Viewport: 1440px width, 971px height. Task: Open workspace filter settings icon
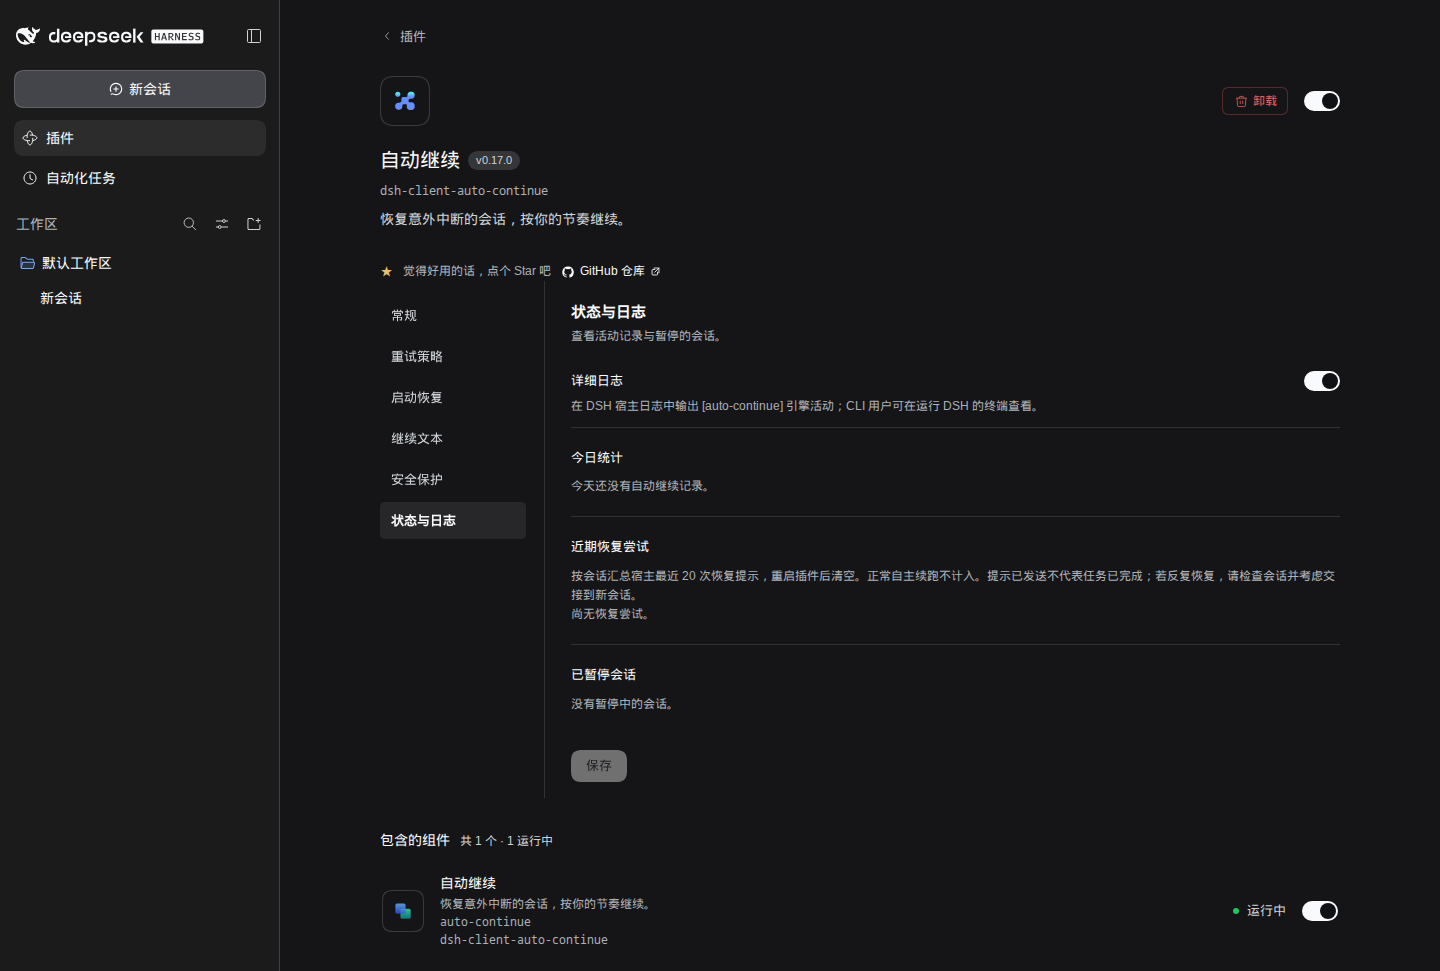222,224
